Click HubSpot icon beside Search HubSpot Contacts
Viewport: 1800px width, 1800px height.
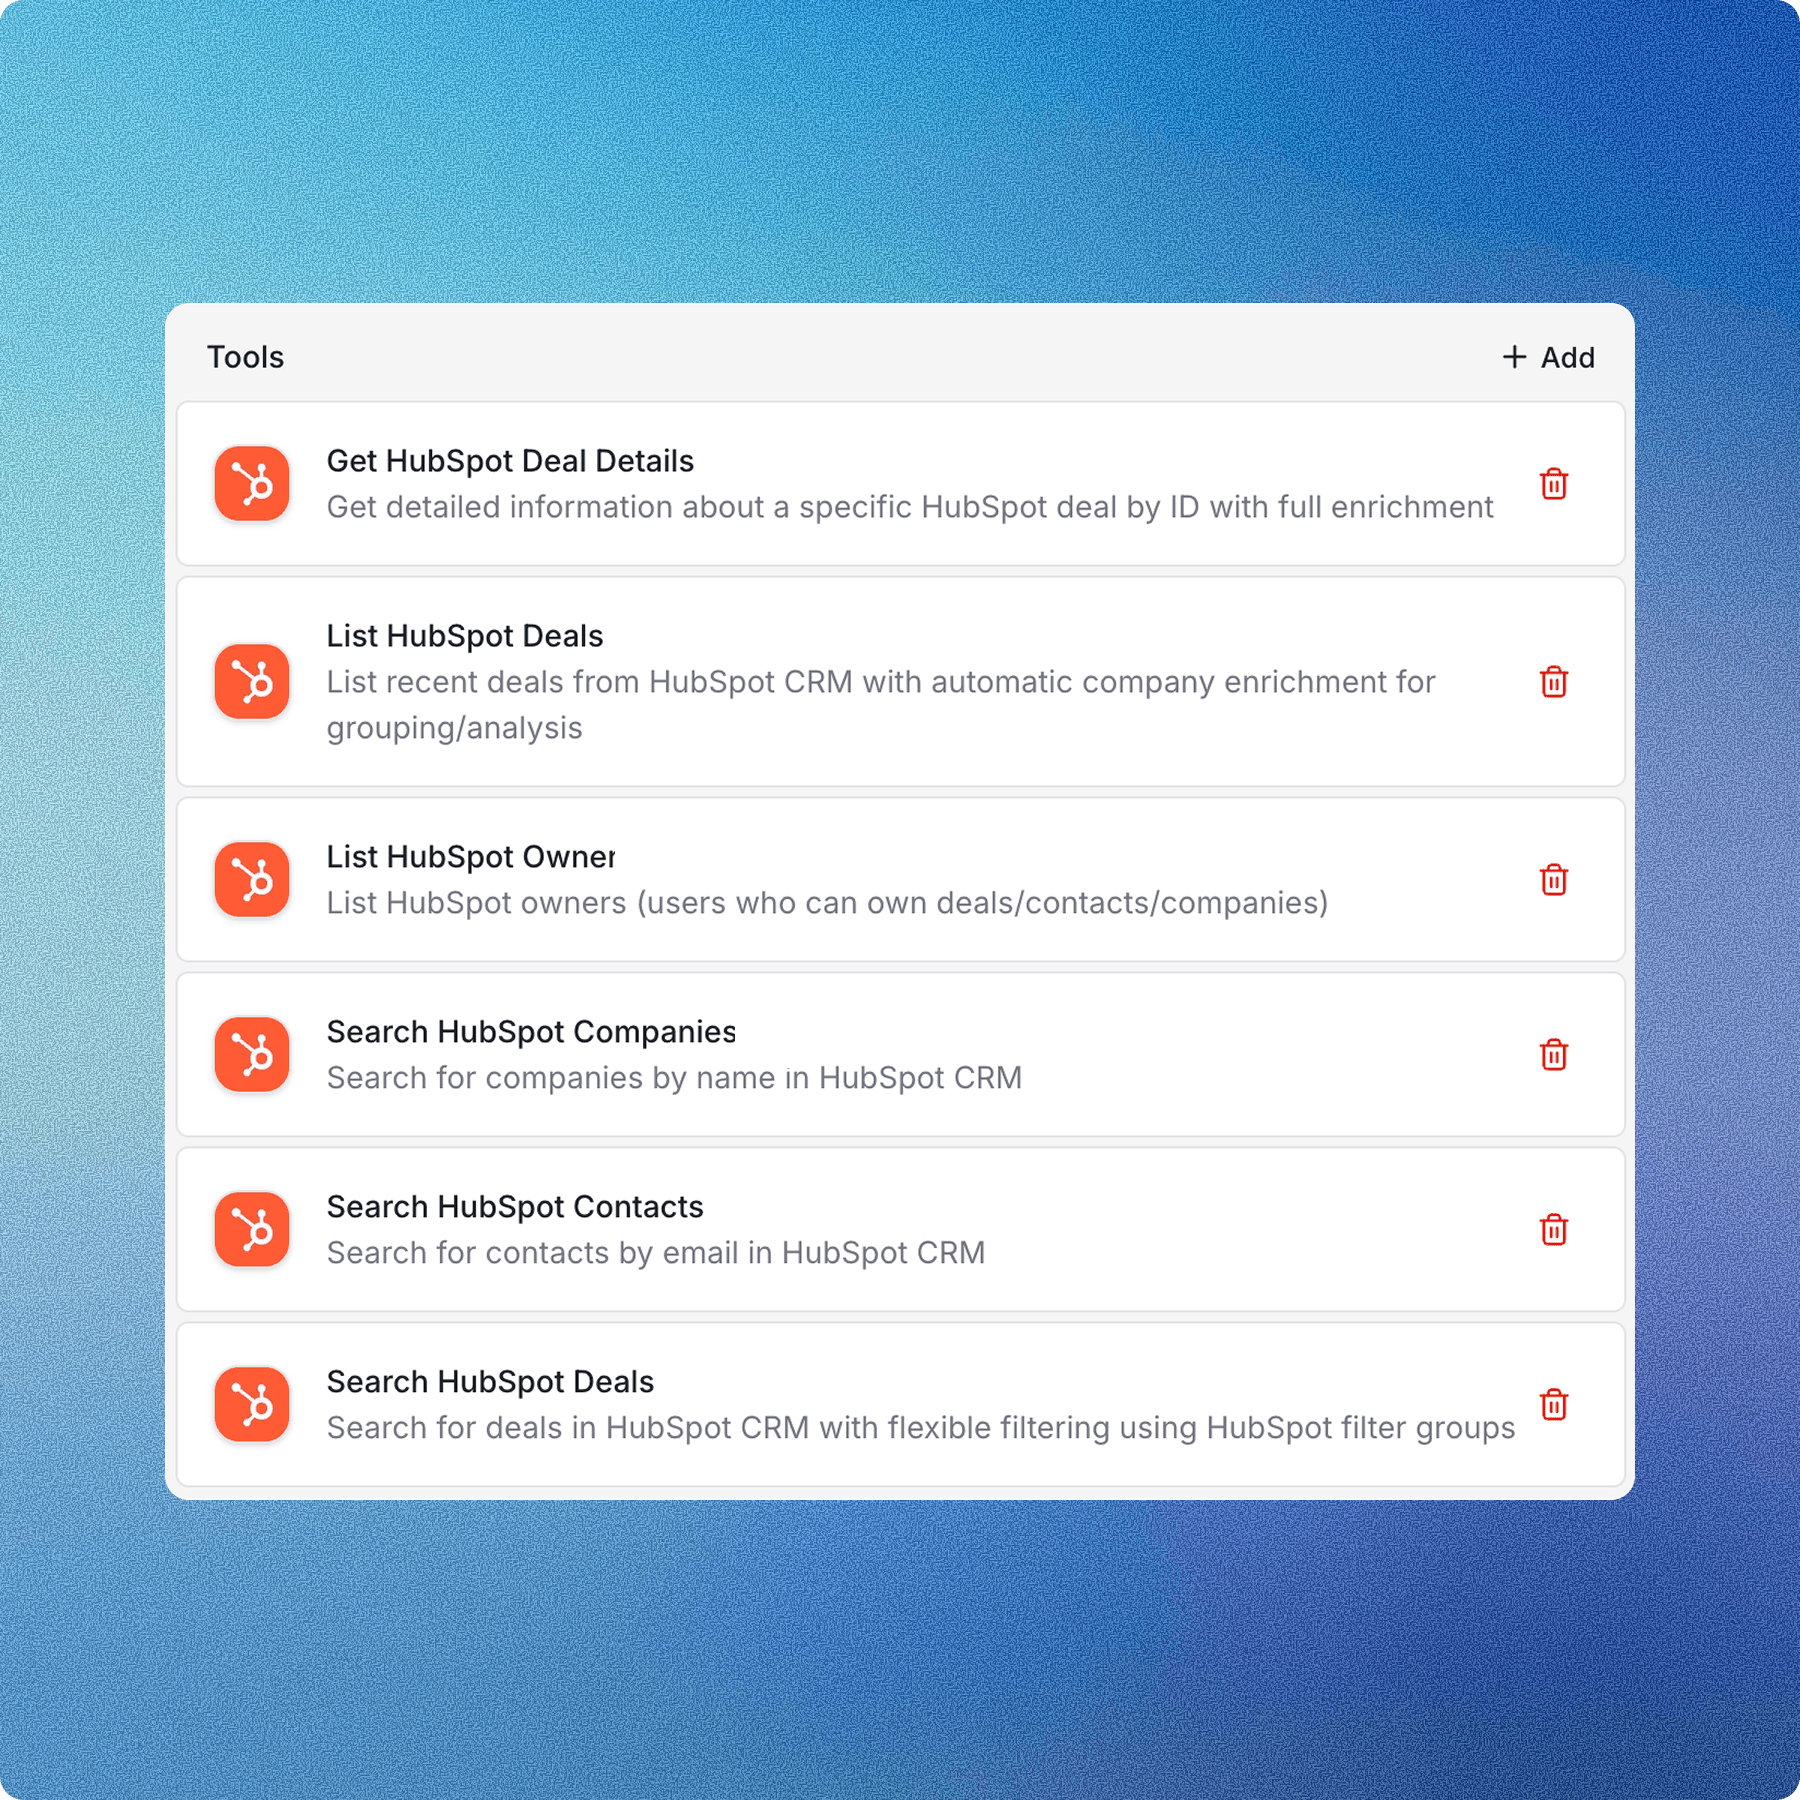pos(252,1229)
